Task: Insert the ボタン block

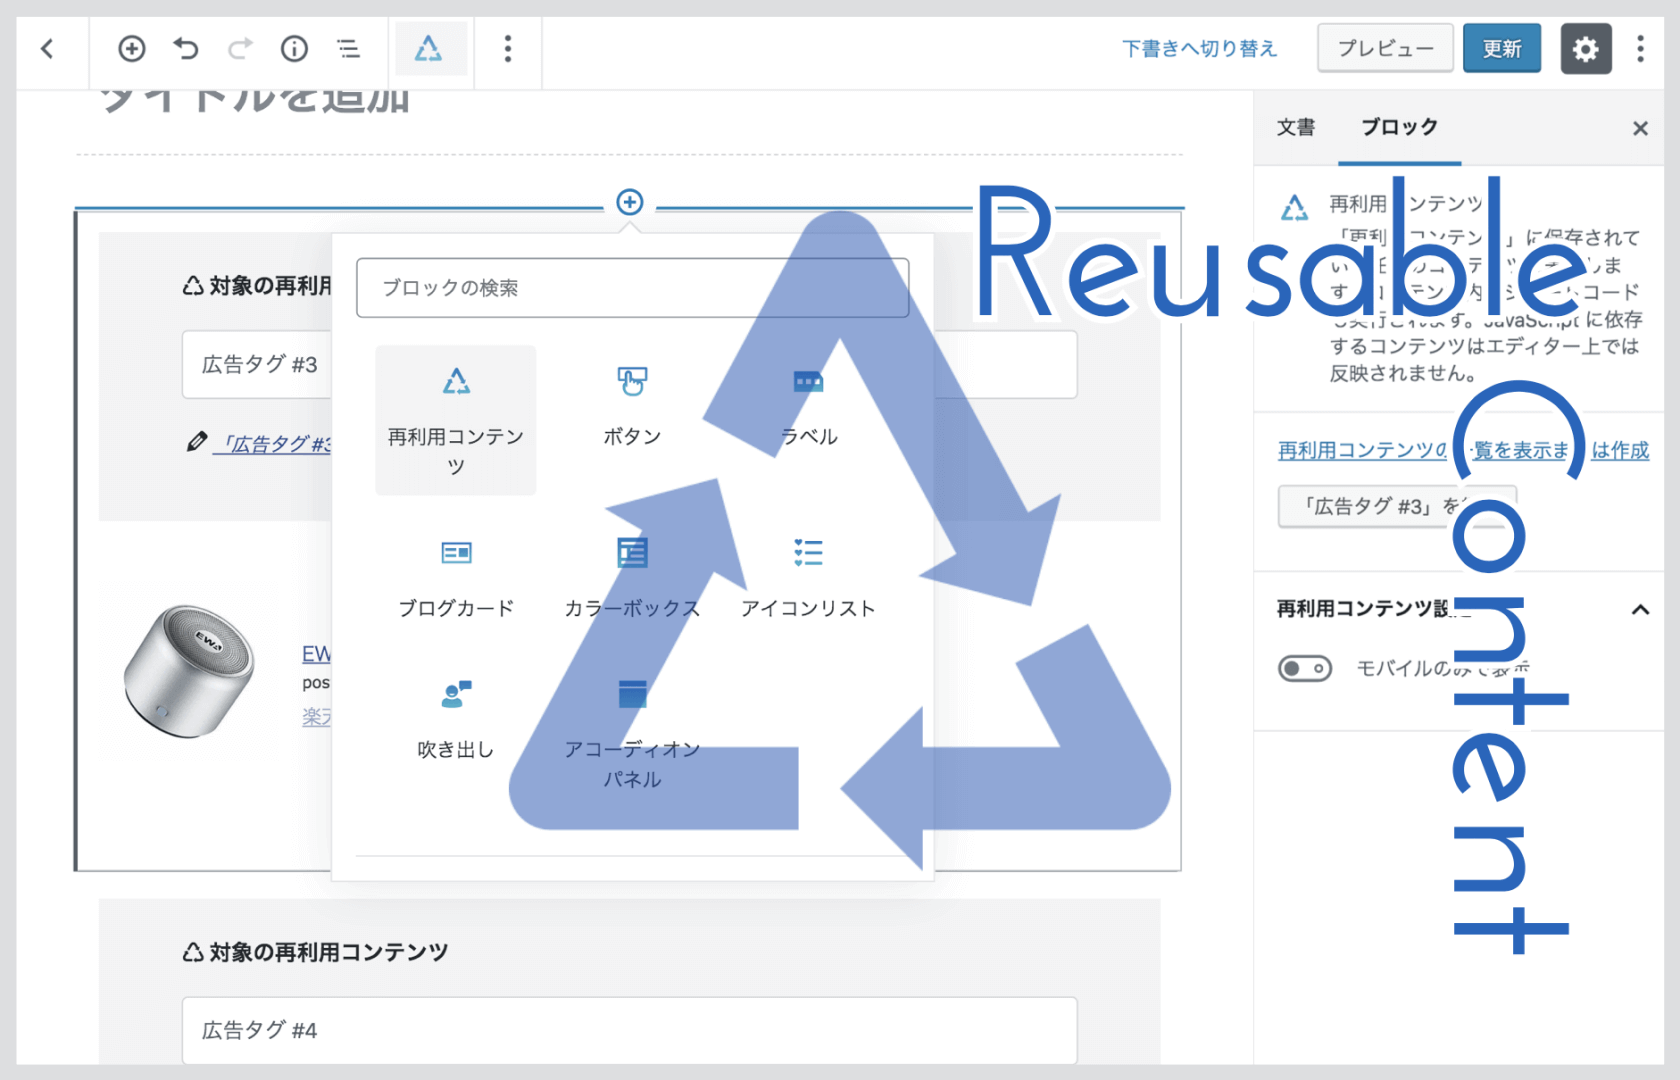Action: tap(632, 407)
